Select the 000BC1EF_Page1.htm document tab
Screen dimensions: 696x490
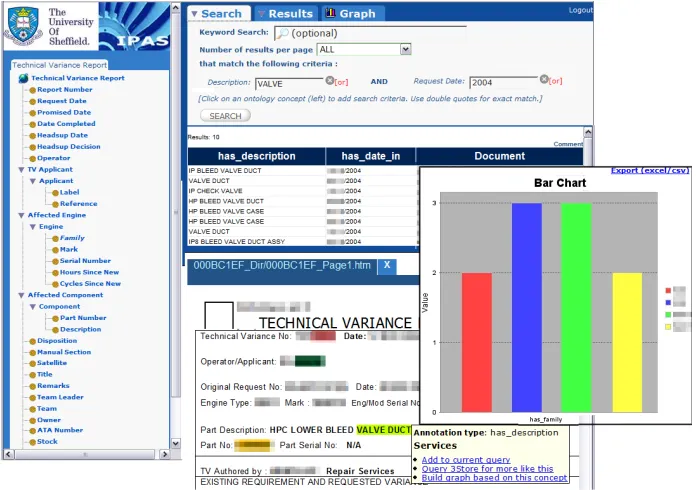[x=282, y=265]
